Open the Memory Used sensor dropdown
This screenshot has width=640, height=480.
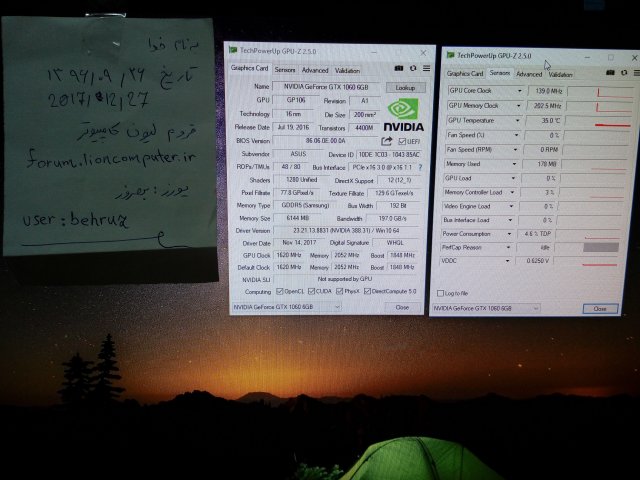click(x=514, y=164)
